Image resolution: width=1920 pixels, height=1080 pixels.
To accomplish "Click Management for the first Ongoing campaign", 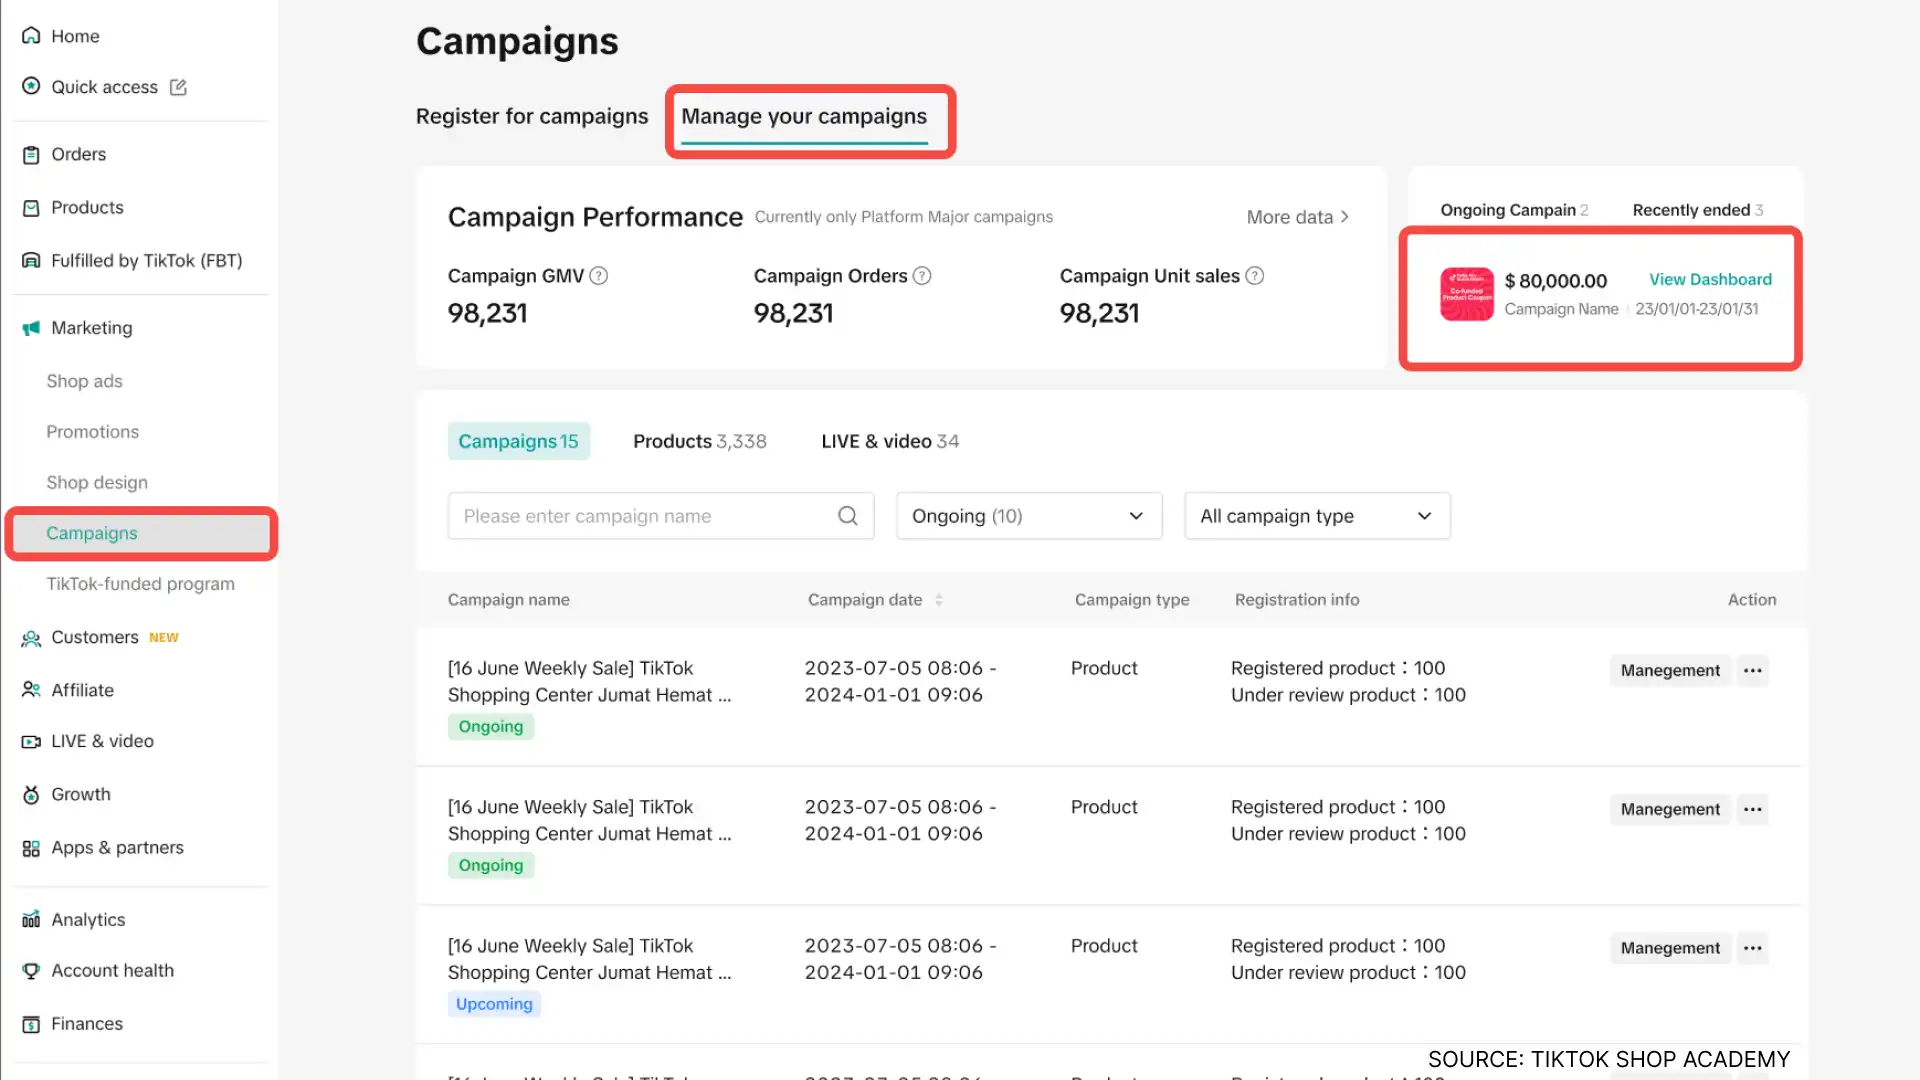I will pos(1669,670).
